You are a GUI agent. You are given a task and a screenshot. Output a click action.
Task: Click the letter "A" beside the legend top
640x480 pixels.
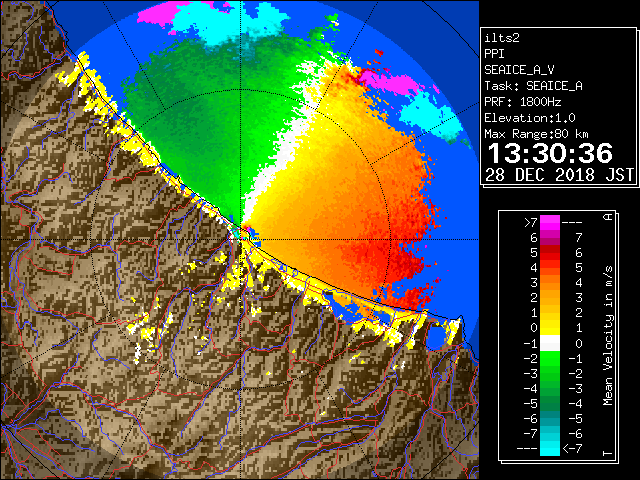608,217
